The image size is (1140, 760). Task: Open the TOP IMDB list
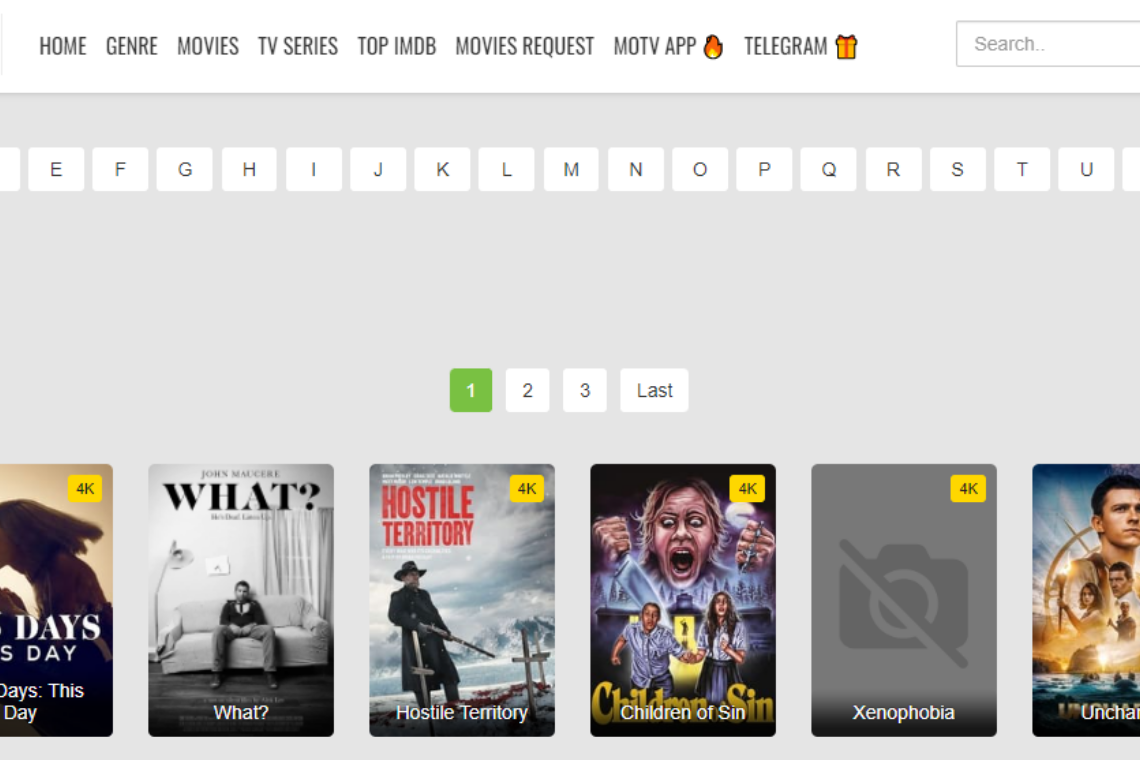click(x=397, y=47)
